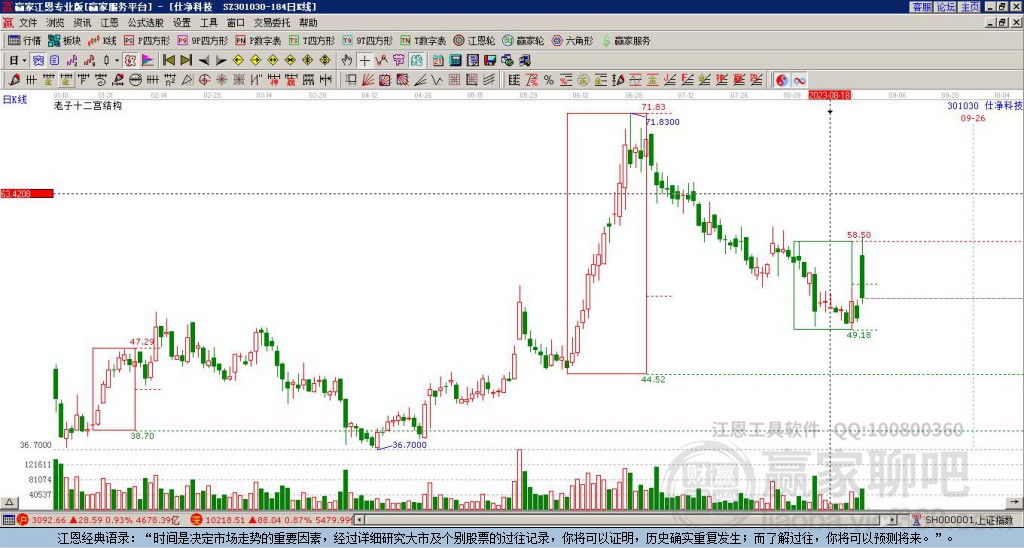Click the 日K线 label
The height and width of the screenshot is (548, 1024).
15,100
